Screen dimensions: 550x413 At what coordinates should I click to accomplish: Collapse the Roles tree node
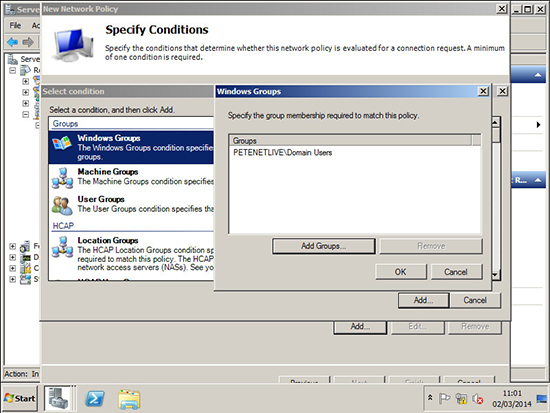[13, 70]
